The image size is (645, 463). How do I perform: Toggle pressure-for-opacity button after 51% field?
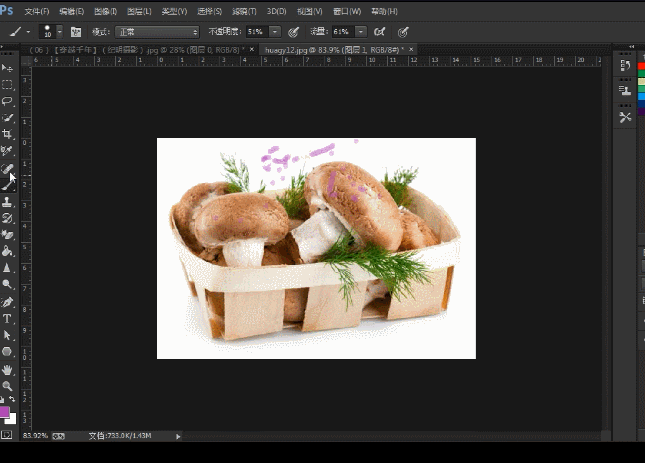[293, 32]
